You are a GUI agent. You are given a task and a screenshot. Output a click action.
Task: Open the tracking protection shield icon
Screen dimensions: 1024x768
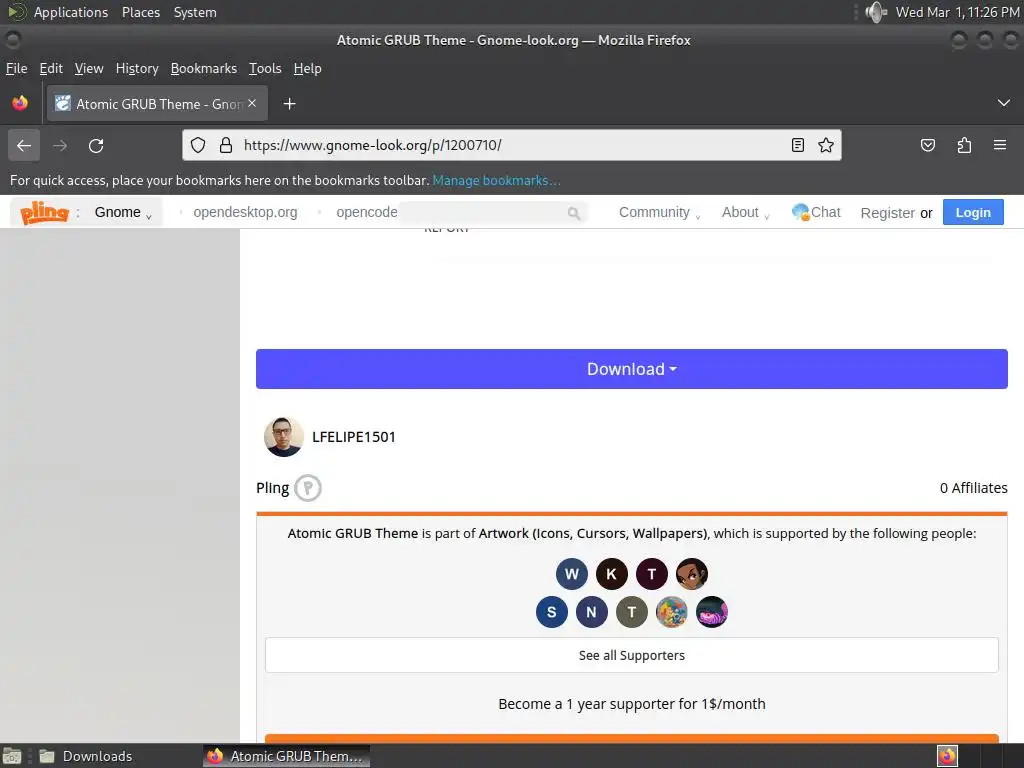[198, 145]
